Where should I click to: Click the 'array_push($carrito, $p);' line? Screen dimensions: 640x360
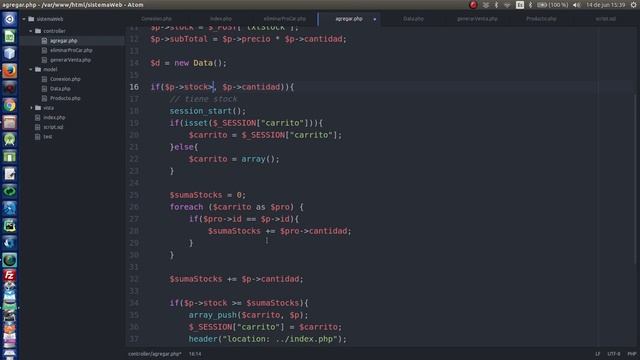click(248, 315)
